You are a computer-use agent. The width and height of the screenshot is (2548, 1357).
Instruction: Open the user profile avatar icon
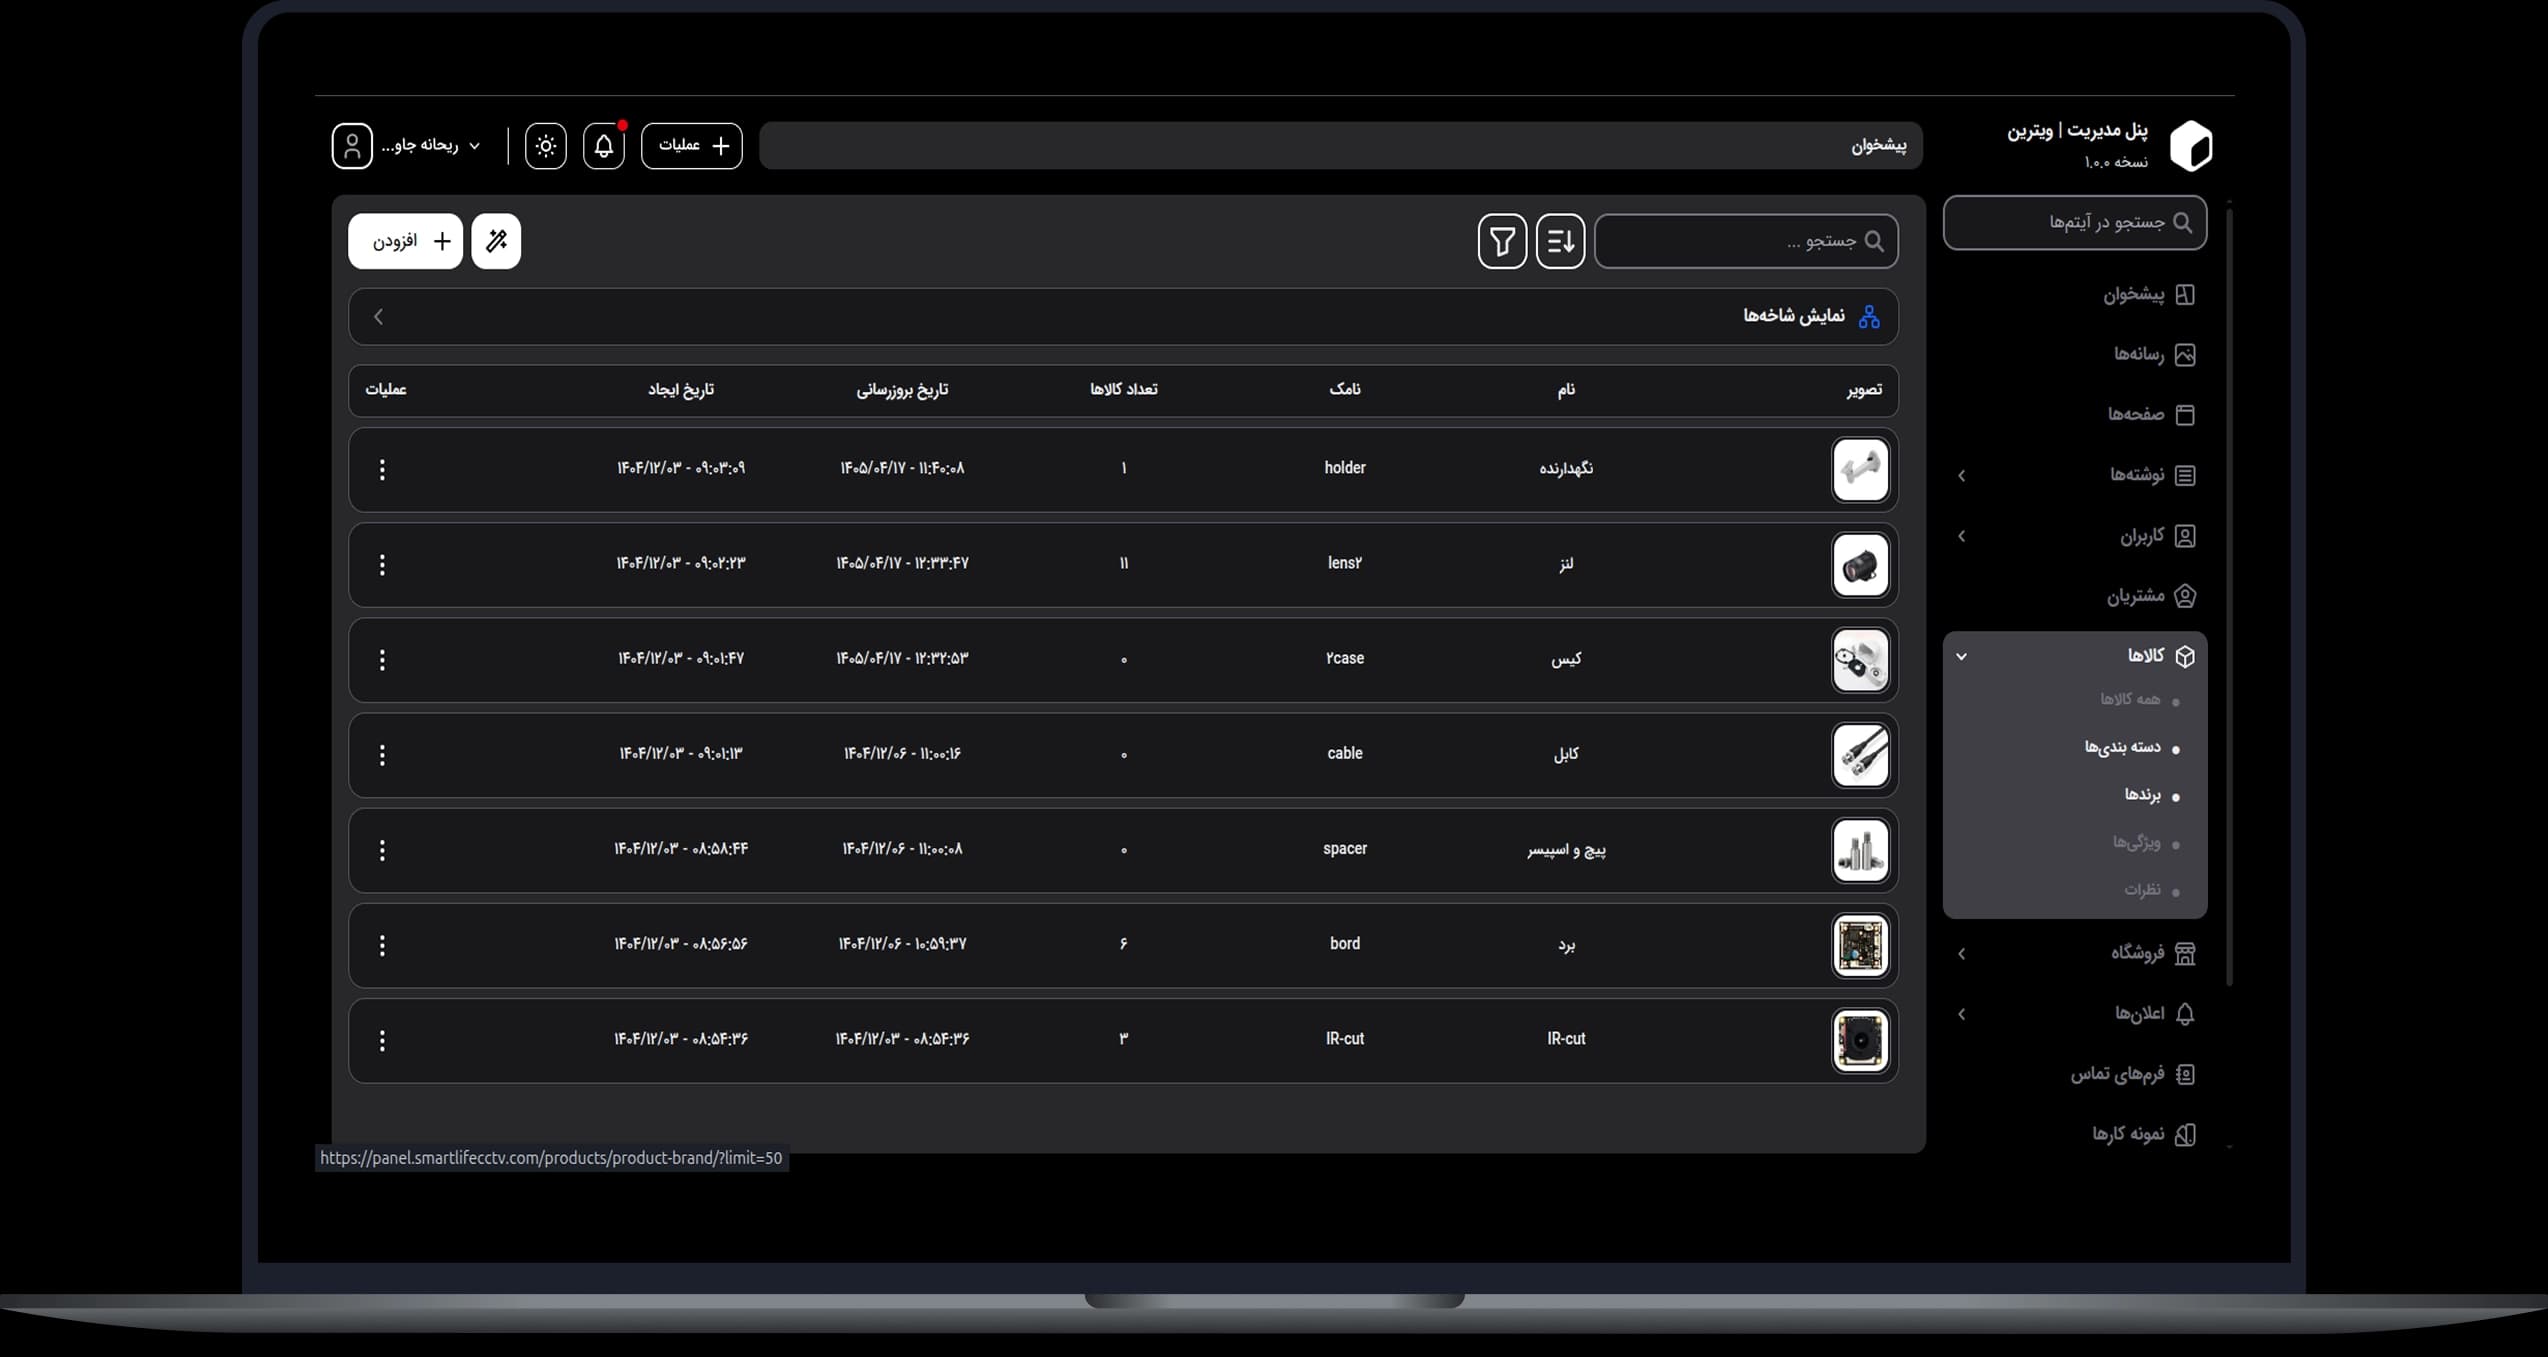(x=352, y=146)
